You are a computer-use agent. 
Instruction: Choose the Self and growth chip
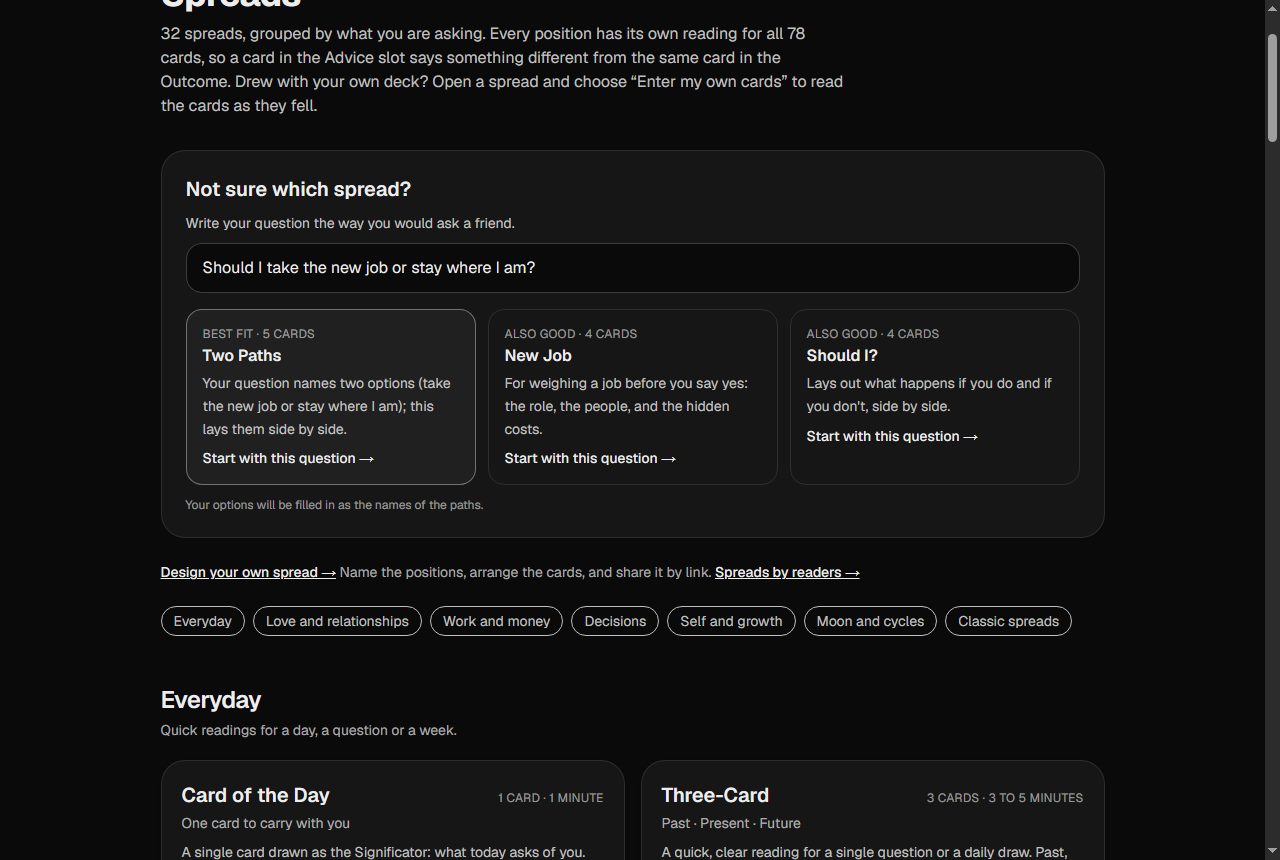click(731, 621)
